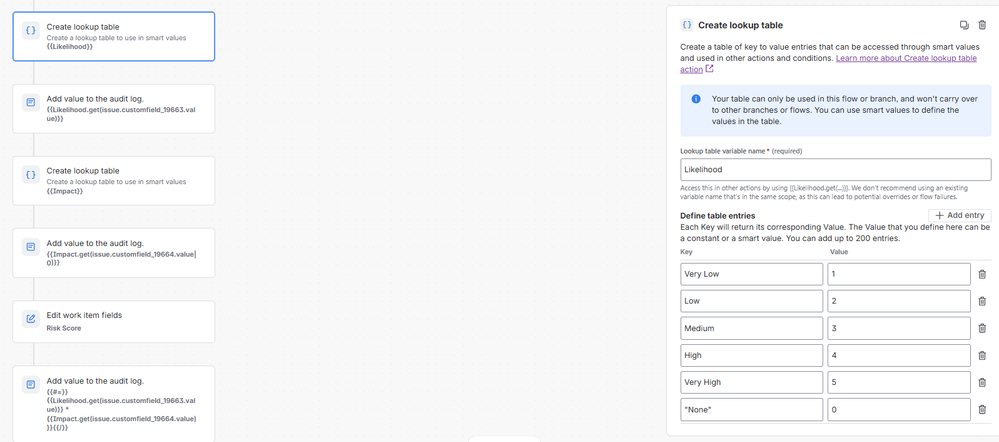This screenshot has height=442, width=999.
Task: Open audit log step for Likelihood.get customfield_19663
Action: coord(114,109)
